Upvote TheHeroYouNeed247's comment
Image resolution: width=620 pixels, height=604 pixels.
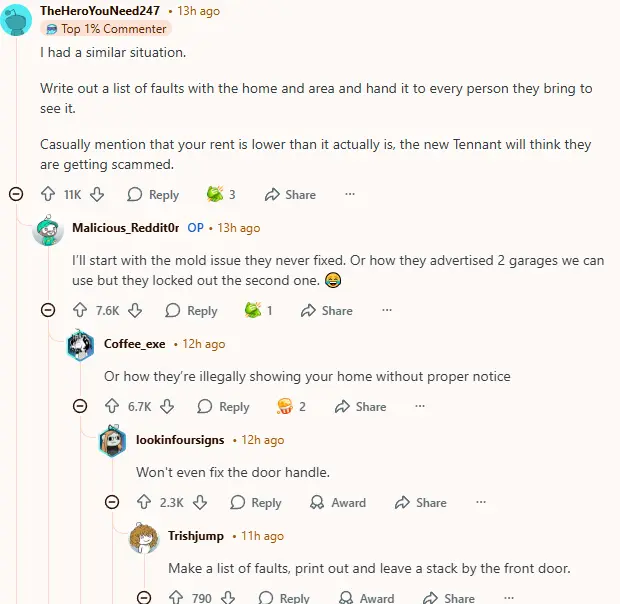pos(47,195)
